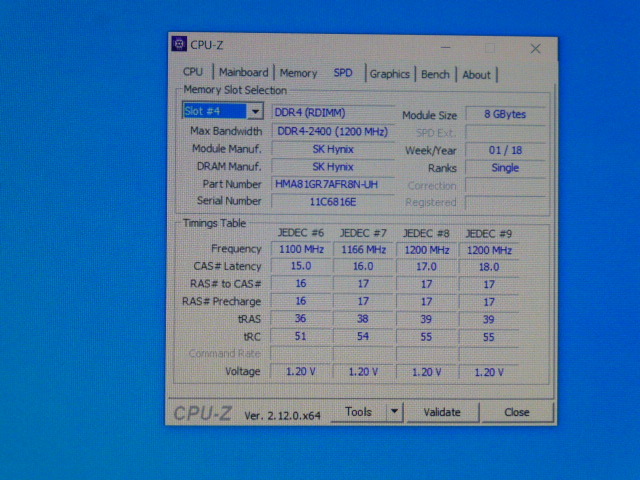Viewport: 640px width, 480px height.
Task: Click the tRAS value 38
Action: (x=363, y=319)
